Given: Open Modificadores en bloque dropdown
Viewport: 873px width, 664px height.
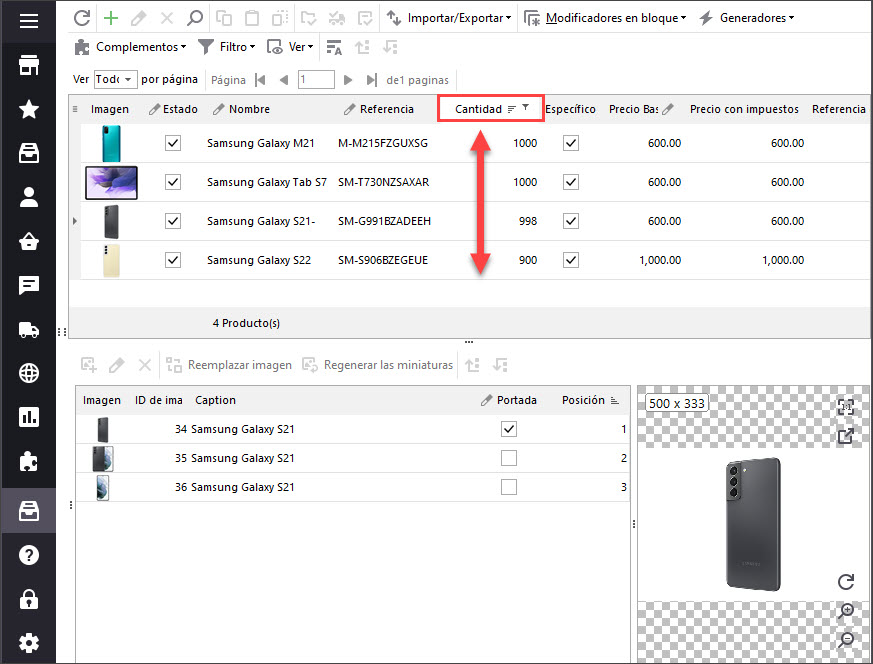Looking at the screenshot, I should tap(606, 18).
